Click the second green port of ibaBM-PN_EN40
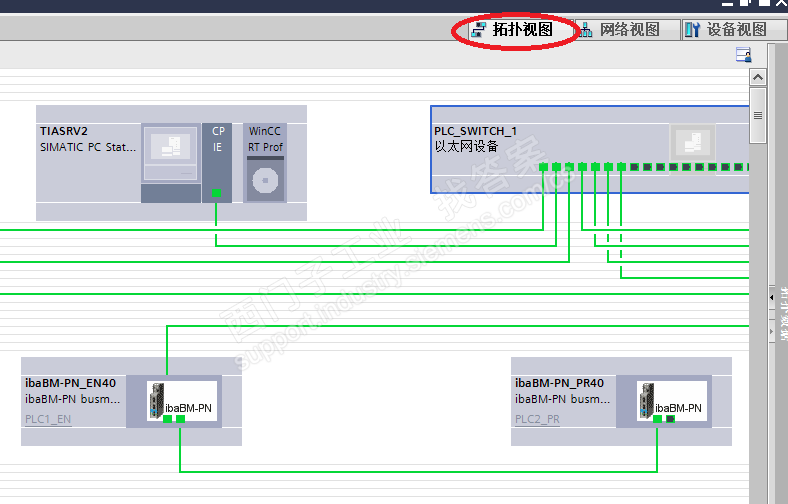This screenshot has width=788, height=504. pos(180,419)
